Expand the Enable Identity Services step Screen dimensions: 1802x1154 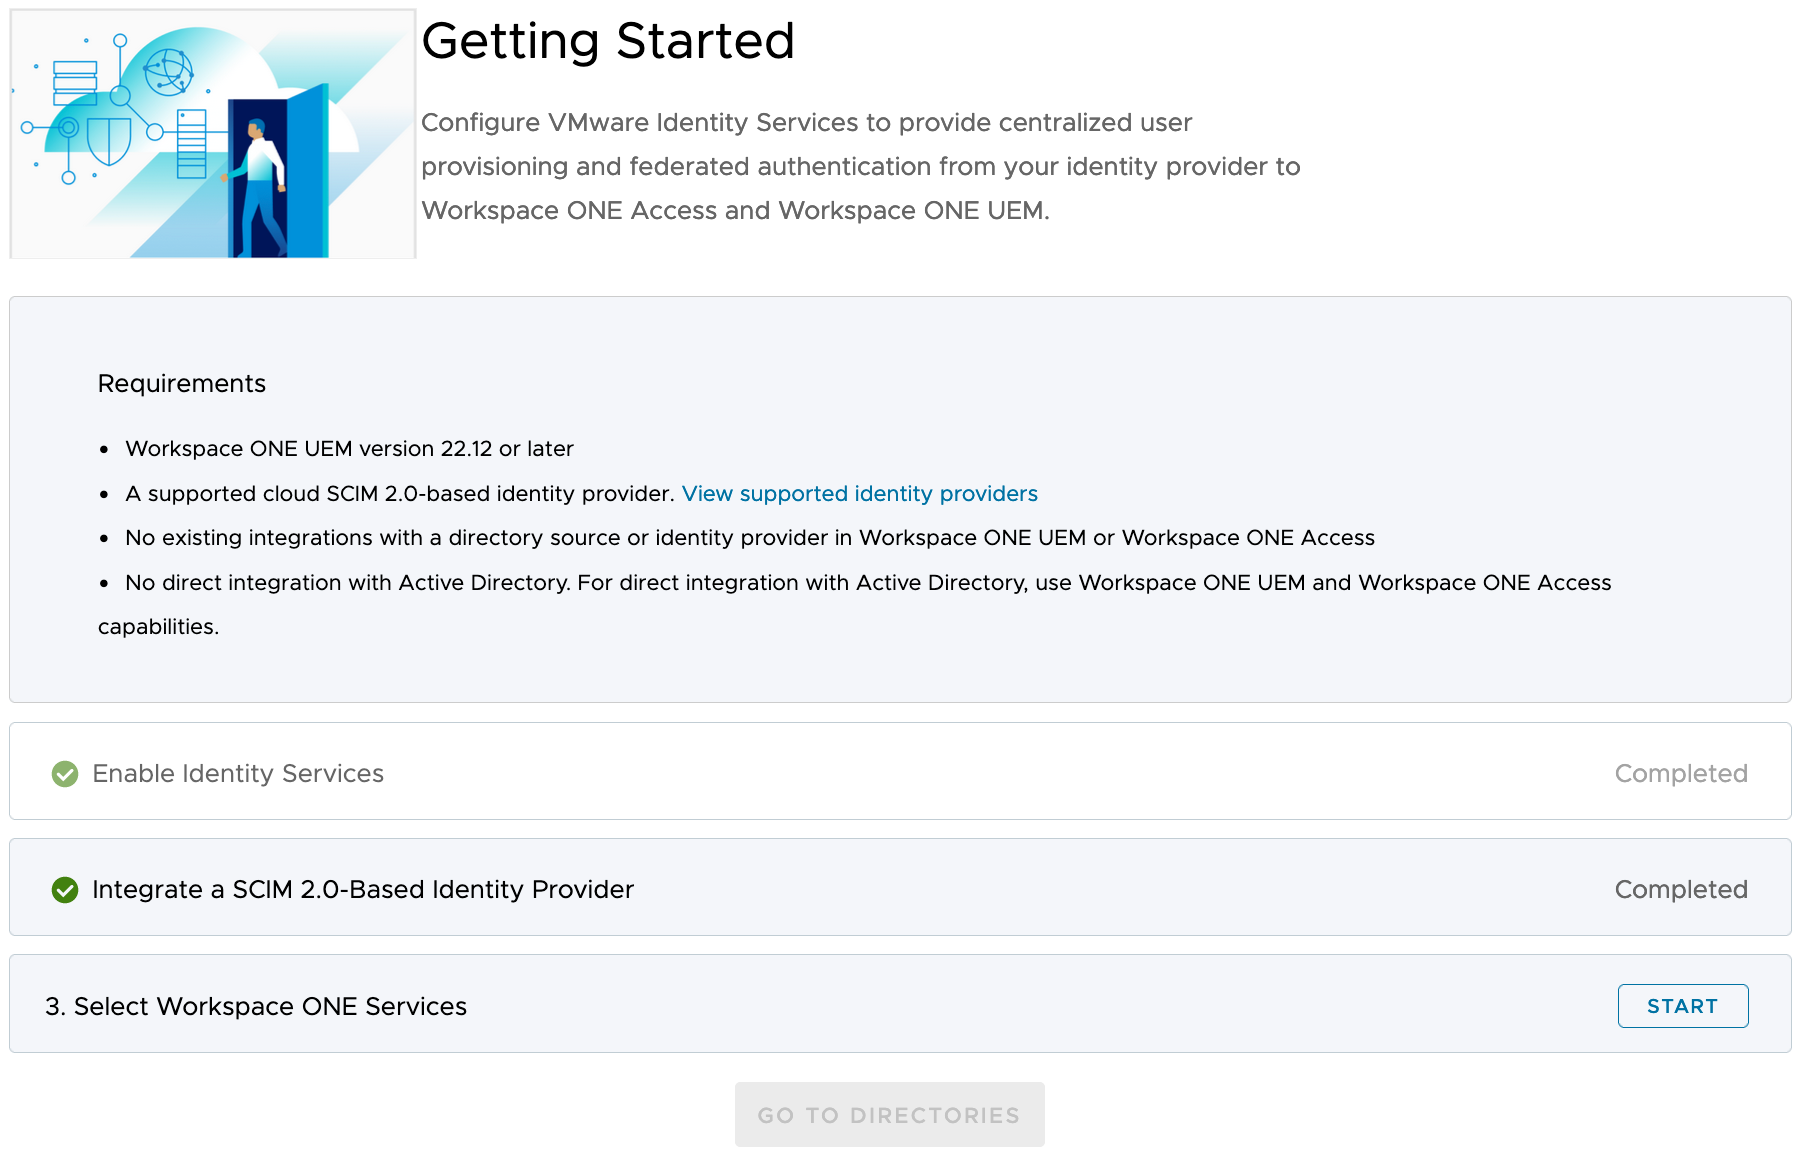tap(238, 774)
